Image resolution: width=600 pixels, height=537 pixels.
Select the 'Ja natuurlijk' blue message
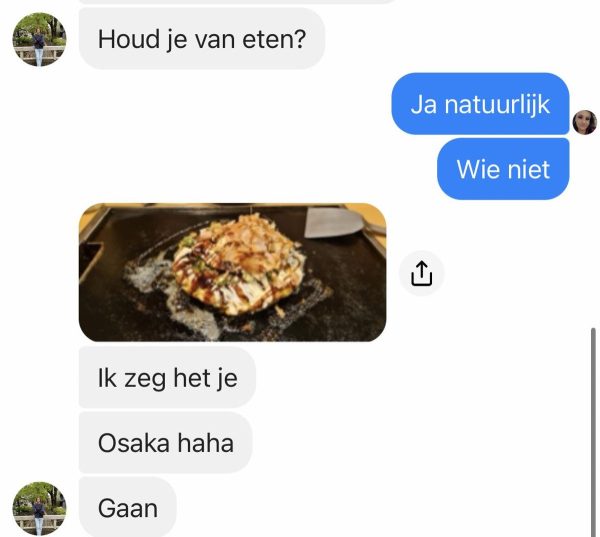pos(480,104)
